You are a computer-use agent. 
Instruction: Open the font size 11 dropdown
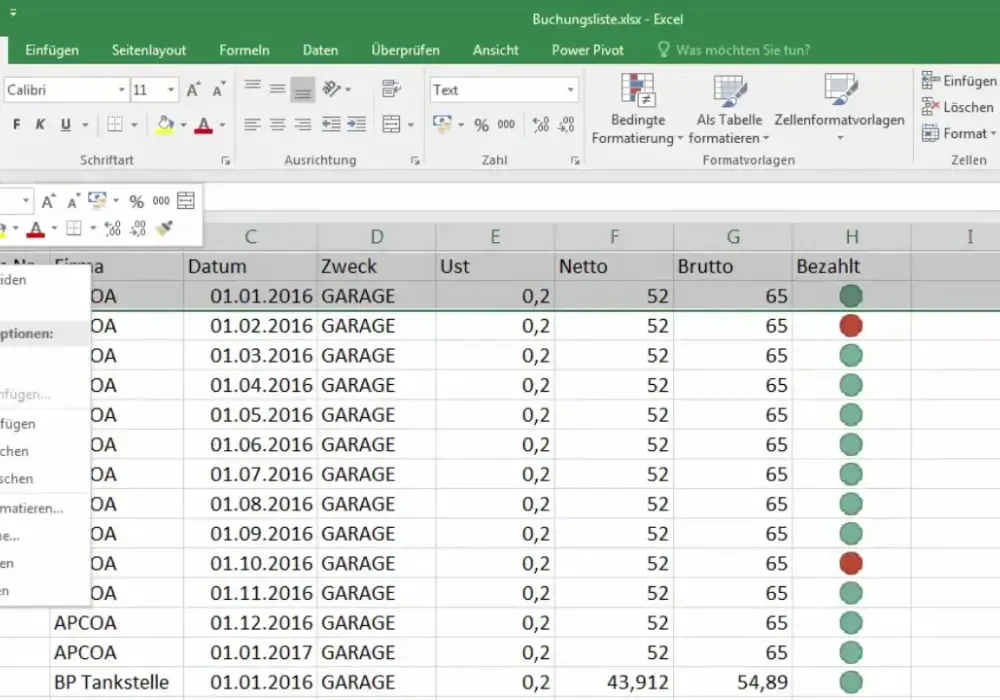click(170, 90)
